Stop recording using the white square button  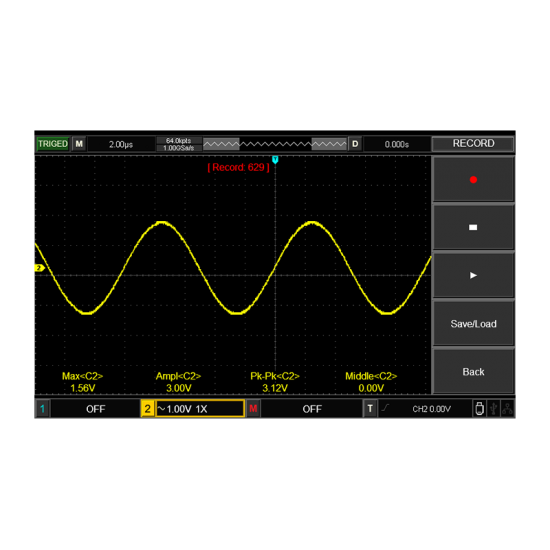point(474,227)
